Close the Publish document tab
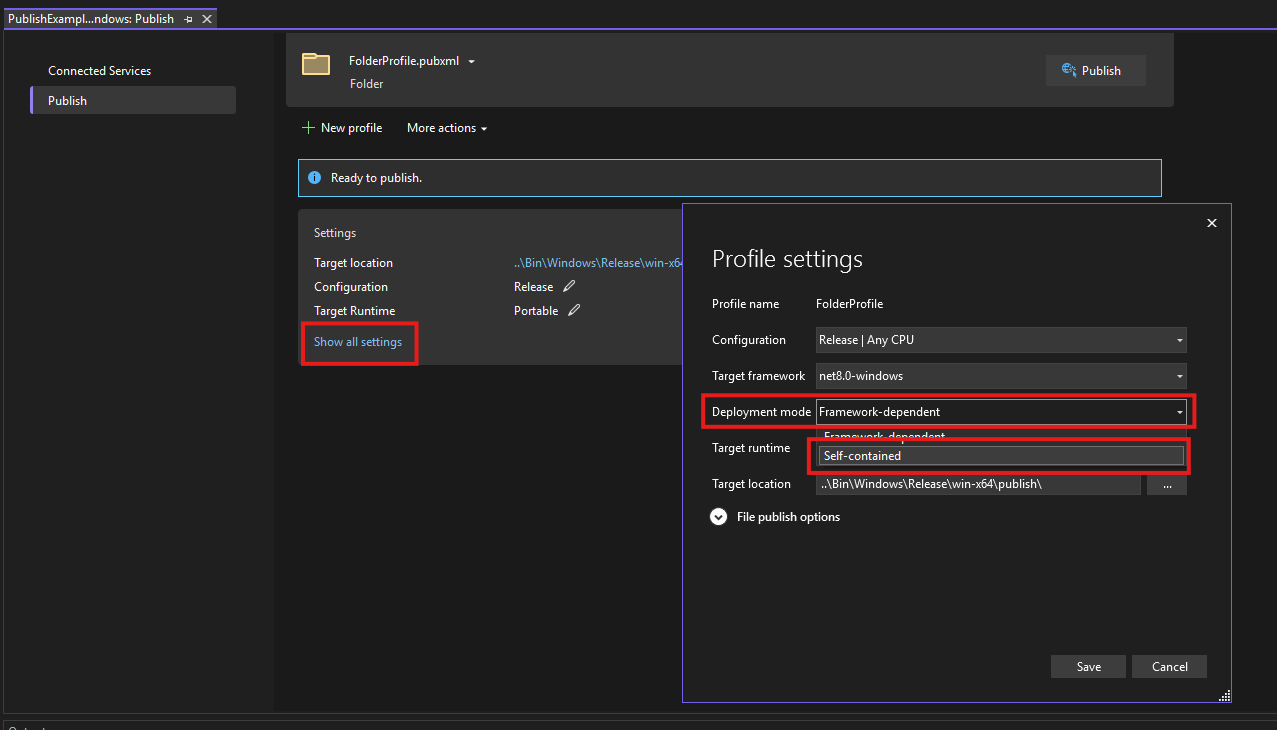This screenshot has width=1277, height=730. pos(206,19)
